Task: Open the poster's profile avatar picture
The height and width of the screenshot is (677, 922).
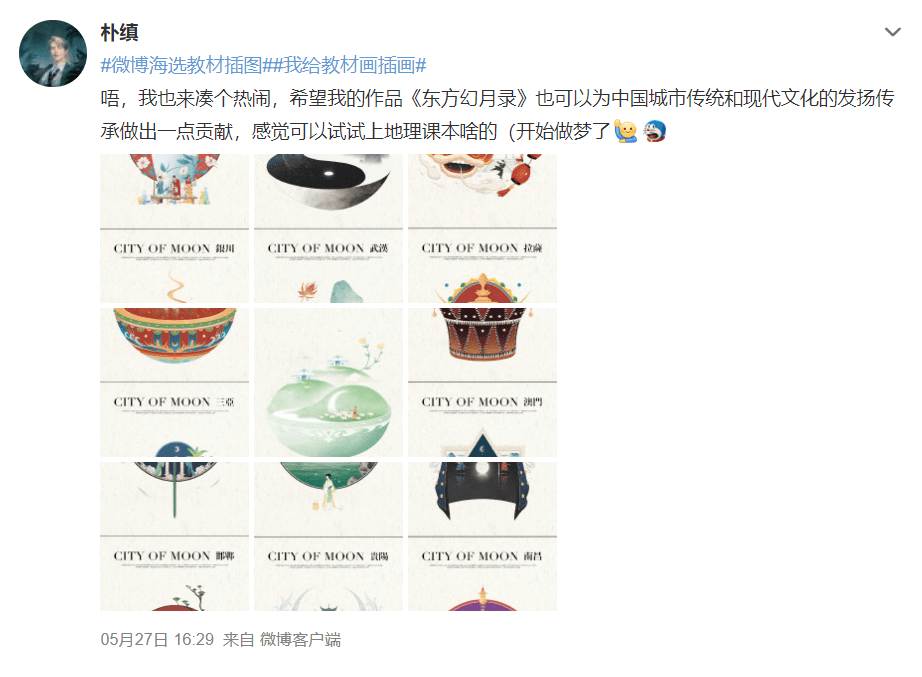Action: pyautogui.click(x=53, y=54)
